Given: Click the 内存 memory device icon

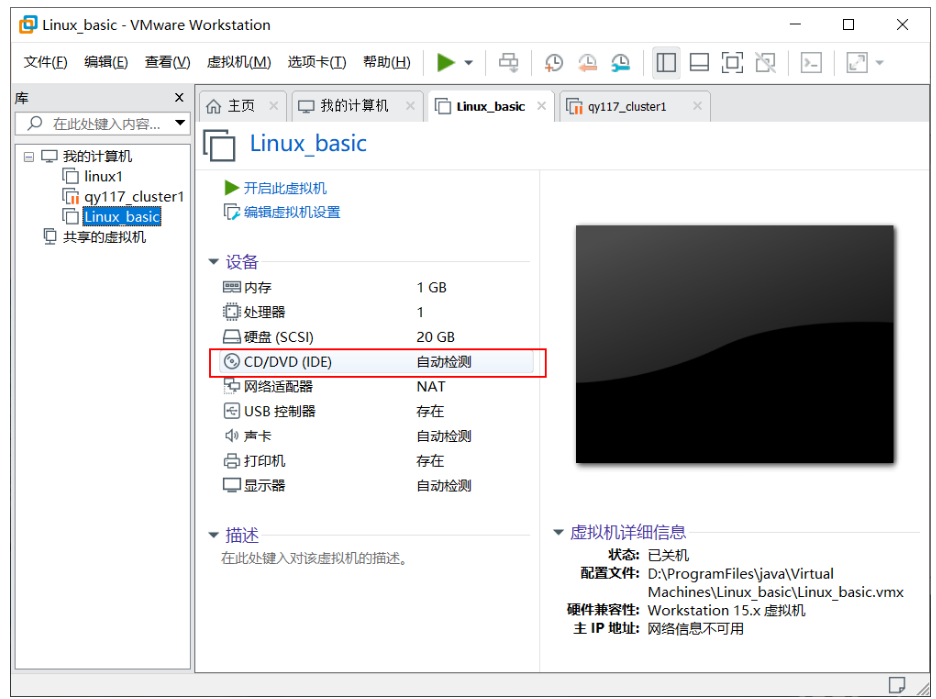Looking at the screenshot, I should (232, 287).
